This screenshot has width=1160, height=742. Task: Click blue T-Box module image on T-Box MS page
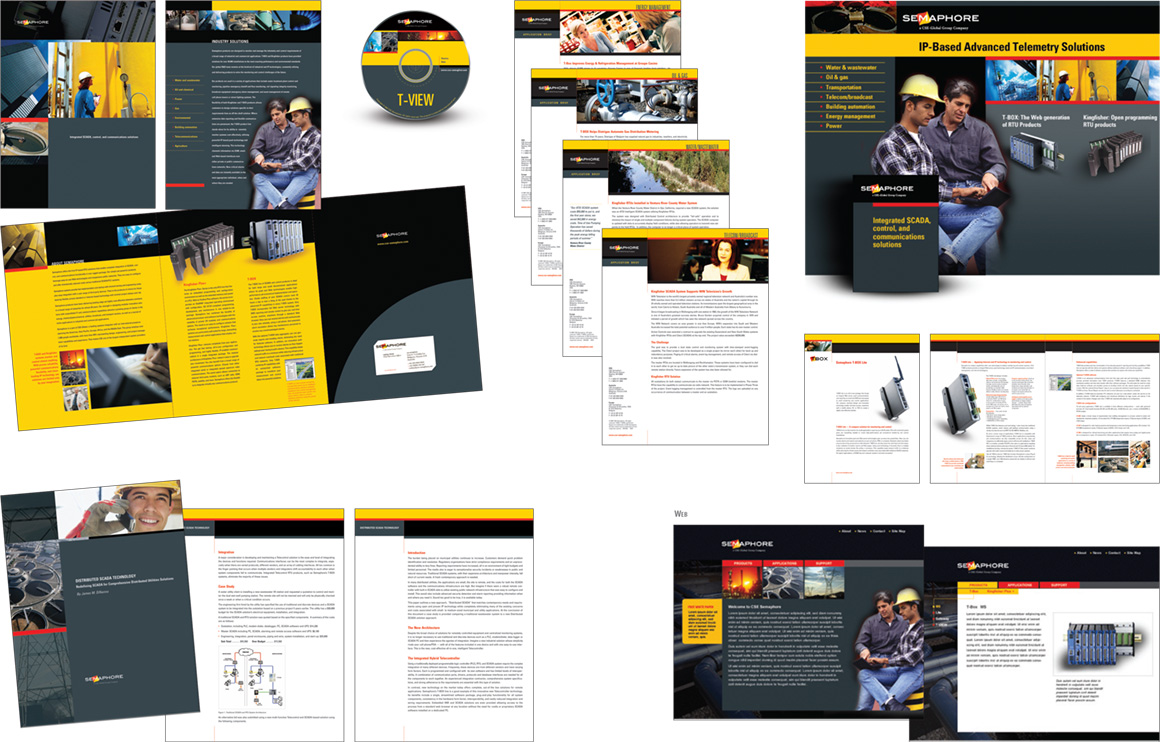(x=1101, y=644)
